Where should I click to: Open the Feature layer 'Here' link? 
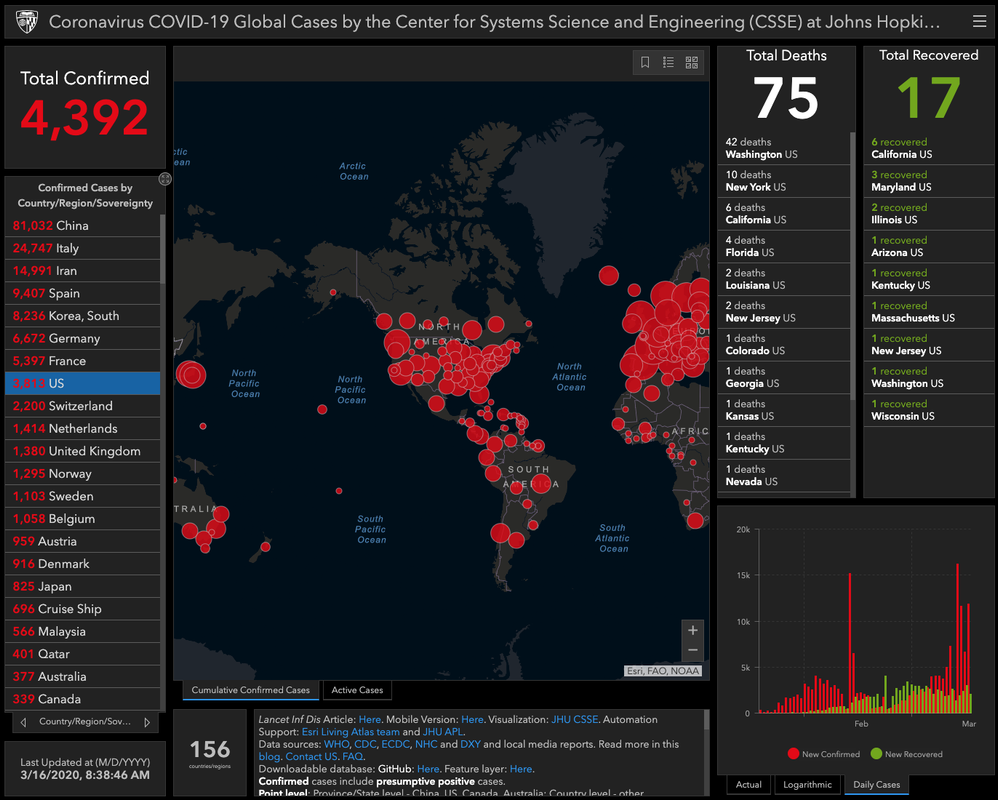[x=520, y=769]
